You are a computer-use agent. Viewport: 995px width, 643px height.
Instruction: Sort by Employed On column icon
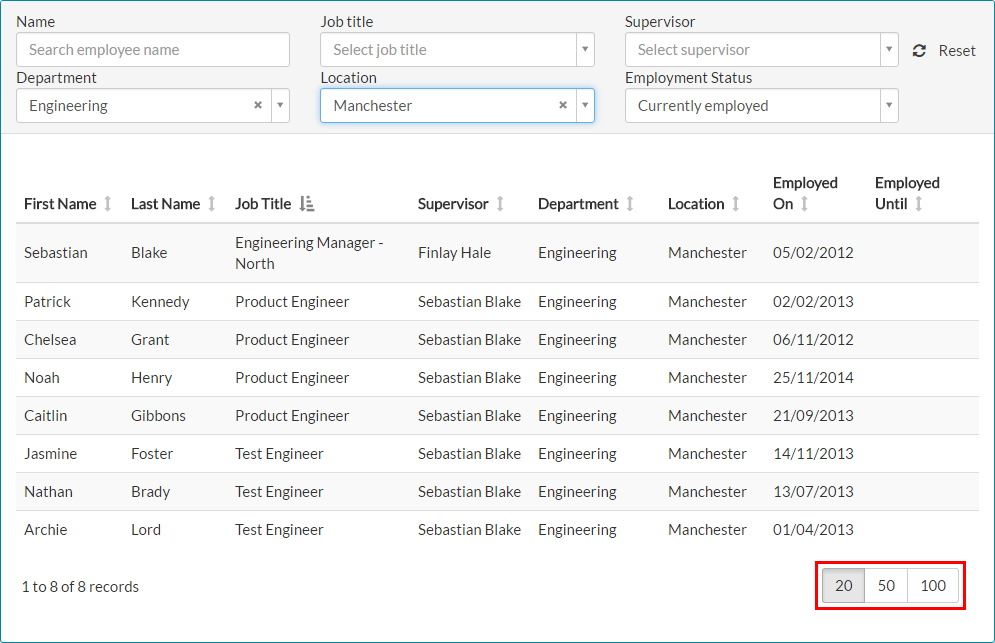[804, 204]
